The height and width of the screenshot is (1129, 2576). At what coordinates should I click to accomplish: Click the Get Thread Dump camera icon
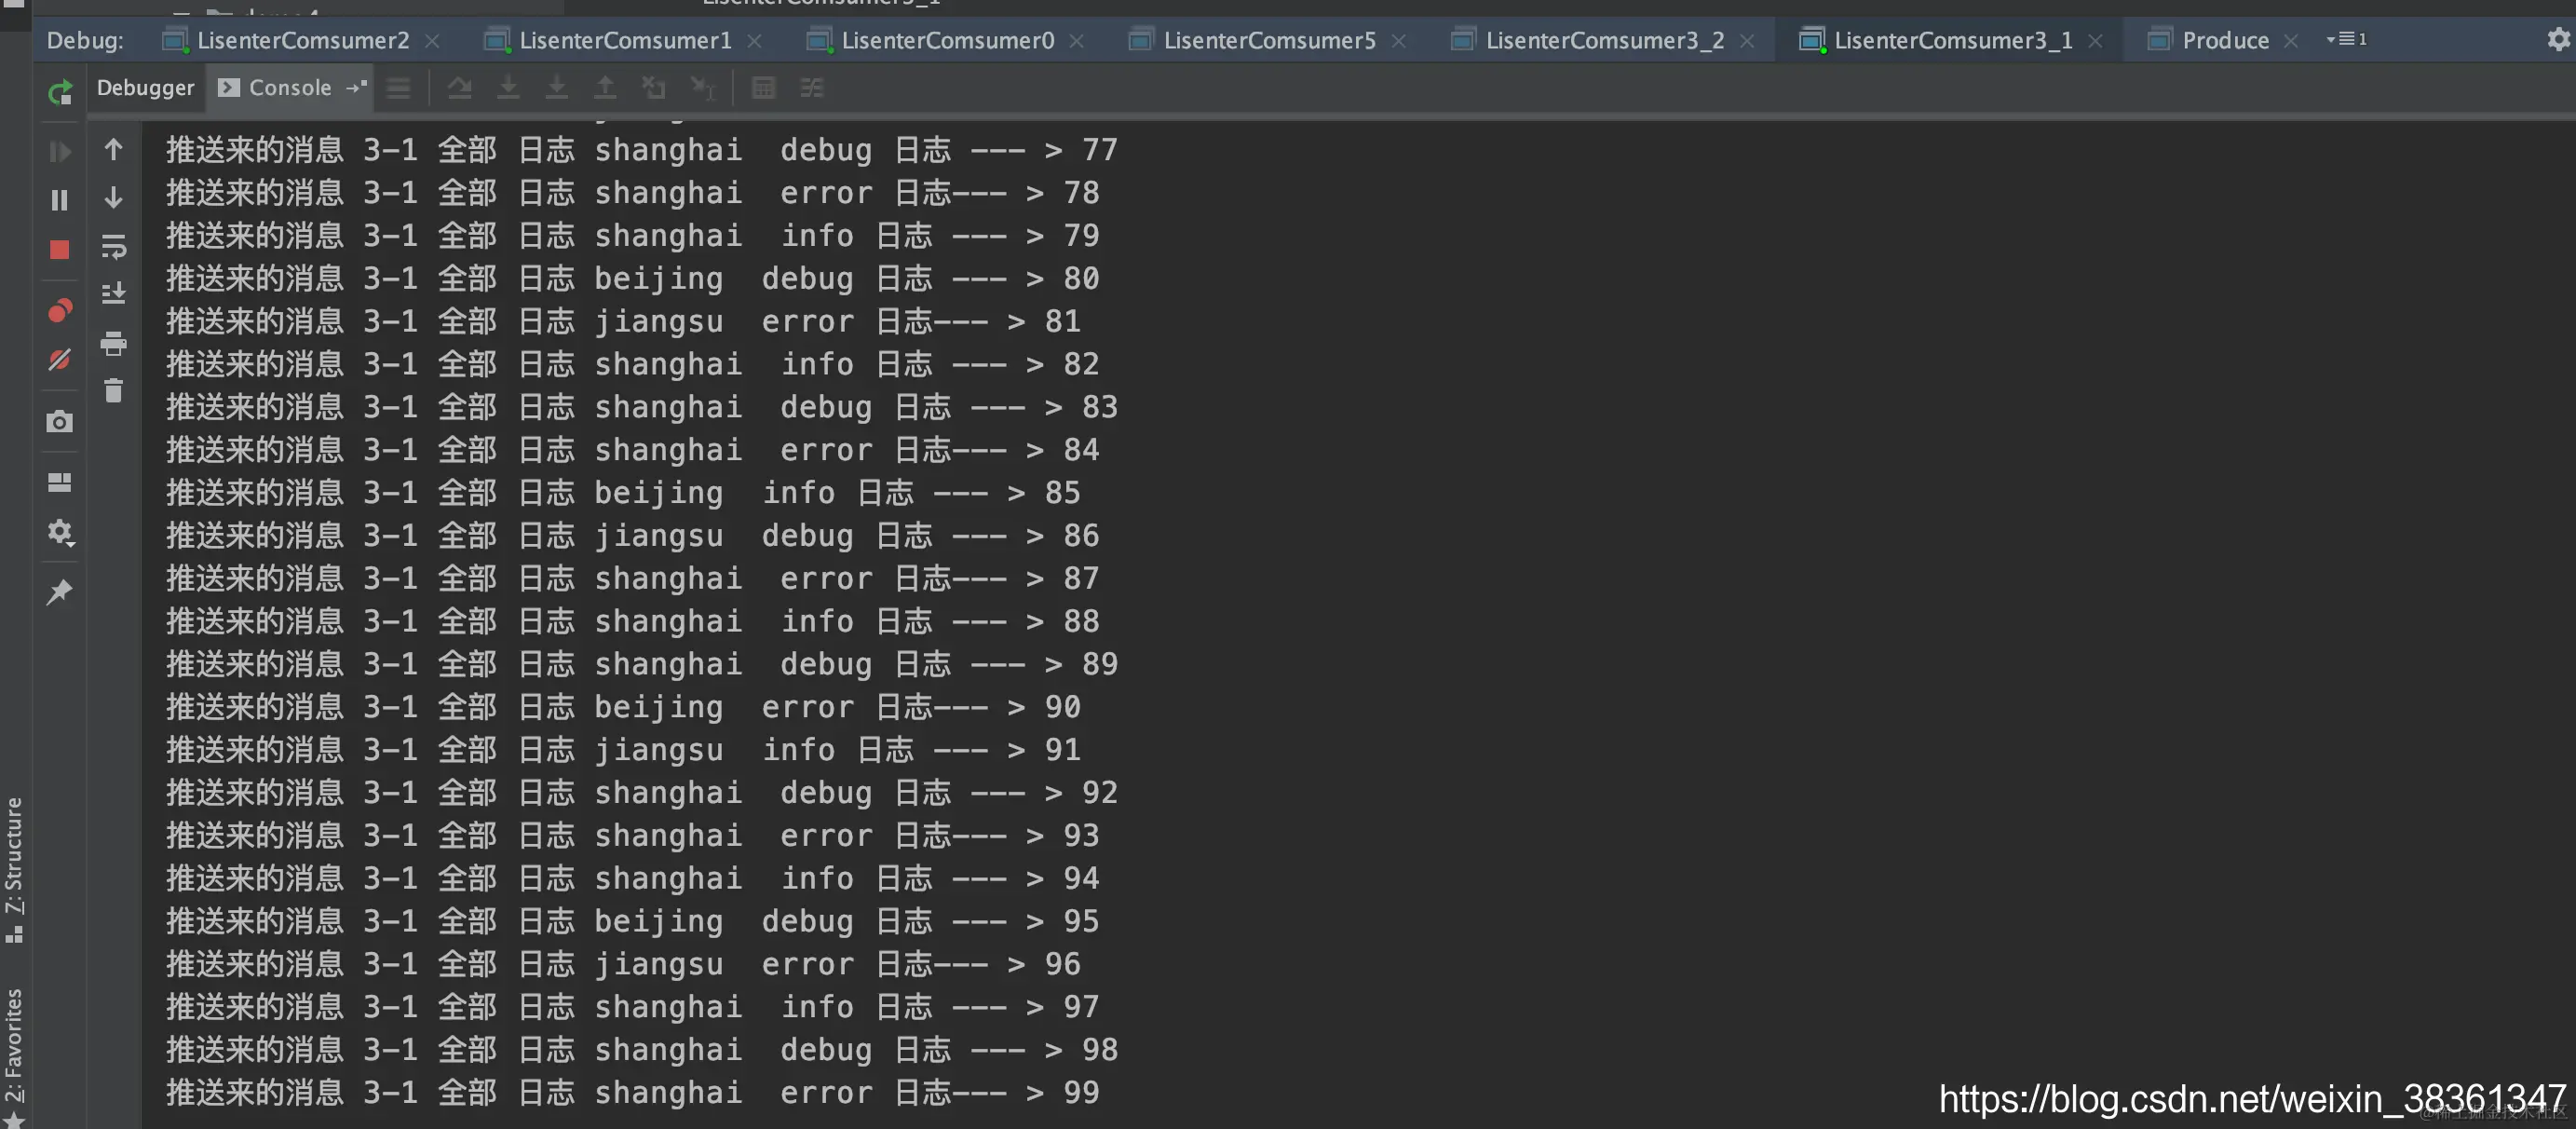point(60,422)
